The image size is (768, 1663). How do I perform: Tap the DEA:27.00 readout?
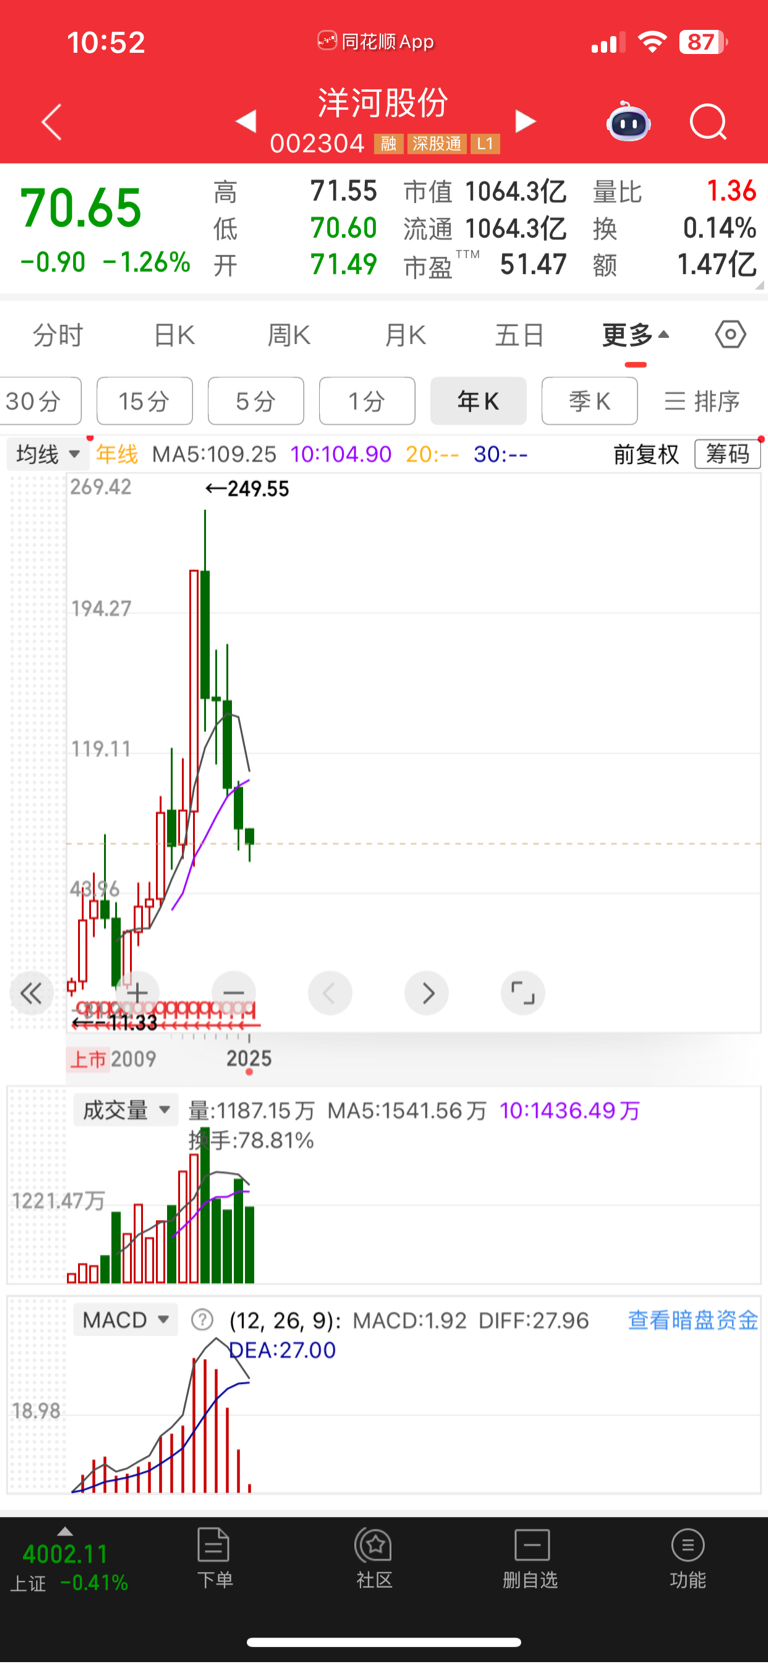[282, 1350]
